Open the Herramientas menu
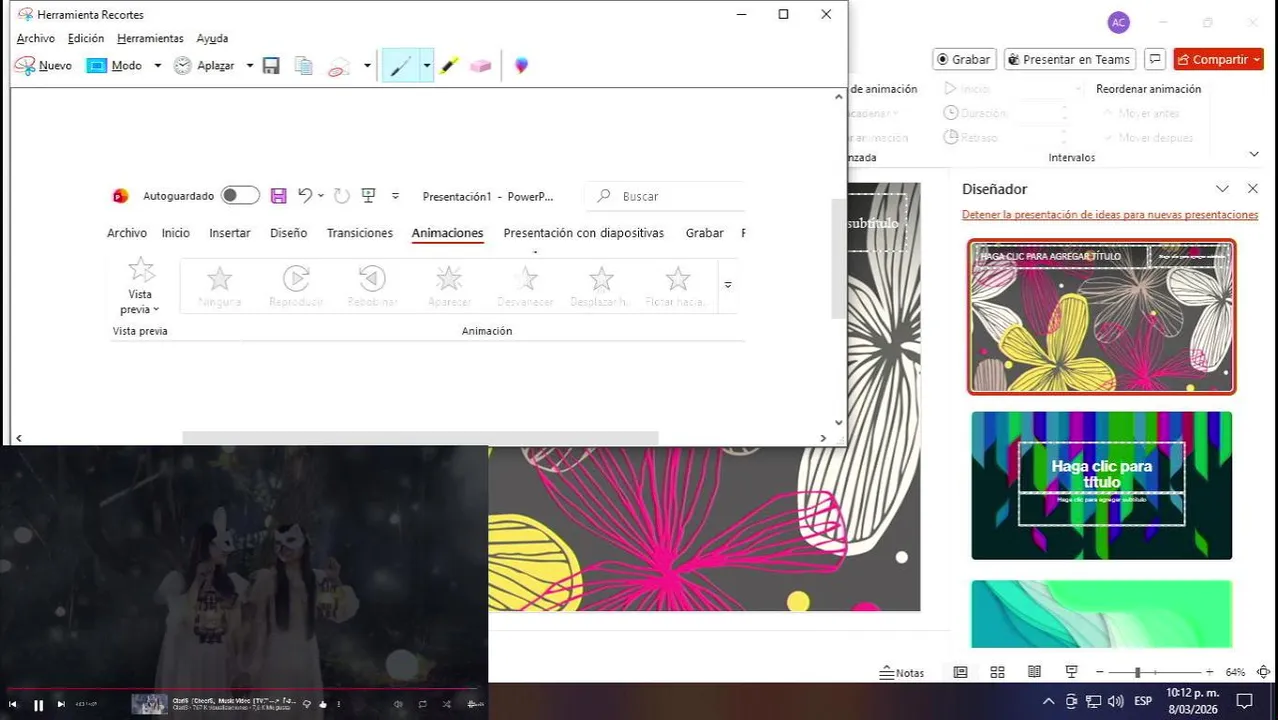This screenshot has height=720, width=1278. click(150, 38)
